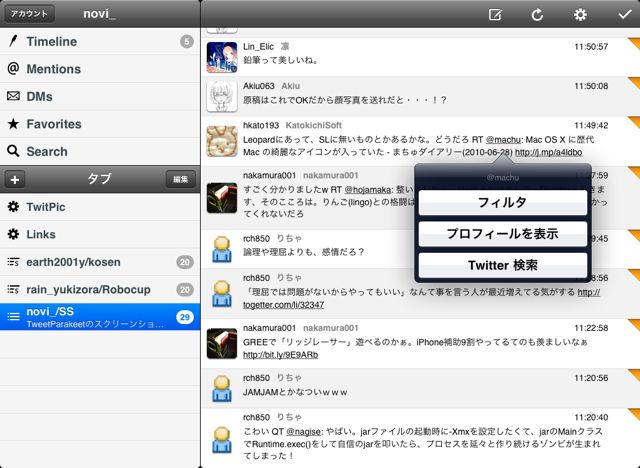The image size is (640, 468).
Task: Open the アカウント accounts button
Action: pos(29,13)
